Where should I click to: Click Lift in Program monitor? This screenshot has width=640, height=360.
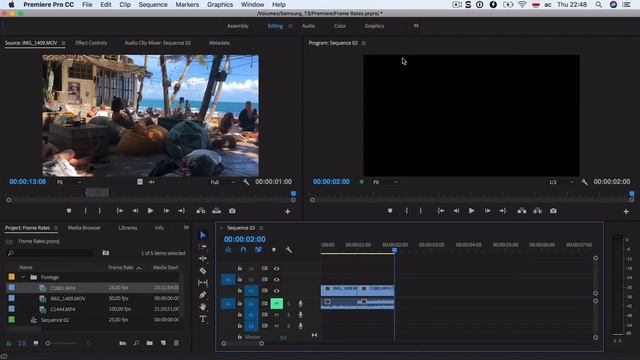click(522, 211)
